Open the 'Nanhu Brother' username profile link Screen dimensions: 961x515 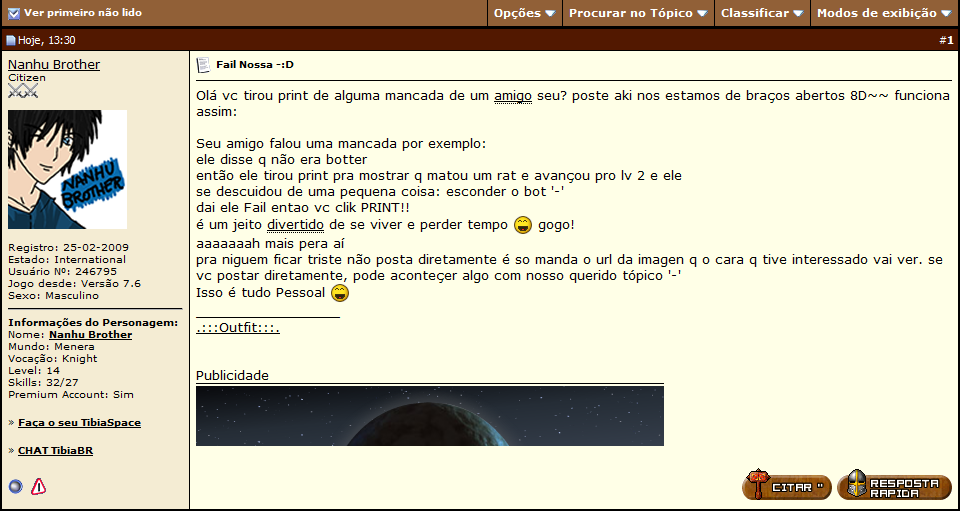[54, 64]
